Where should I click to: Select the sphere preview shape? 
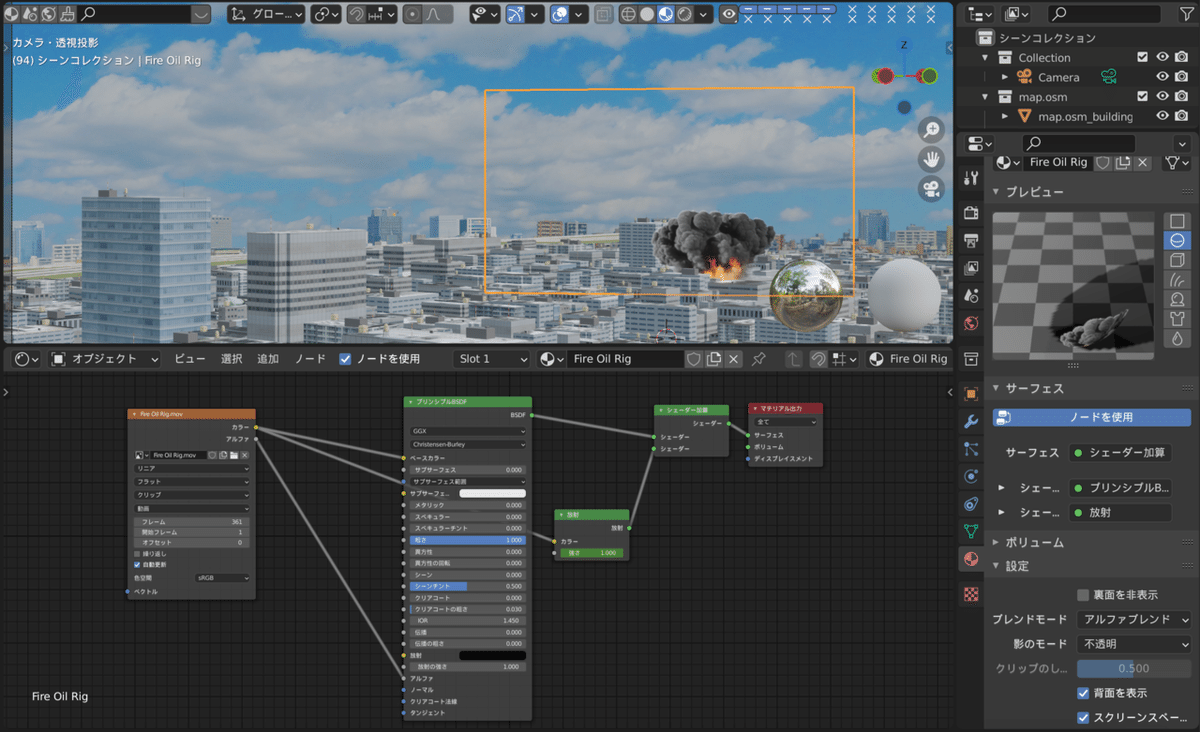[x=1177, y=240]
